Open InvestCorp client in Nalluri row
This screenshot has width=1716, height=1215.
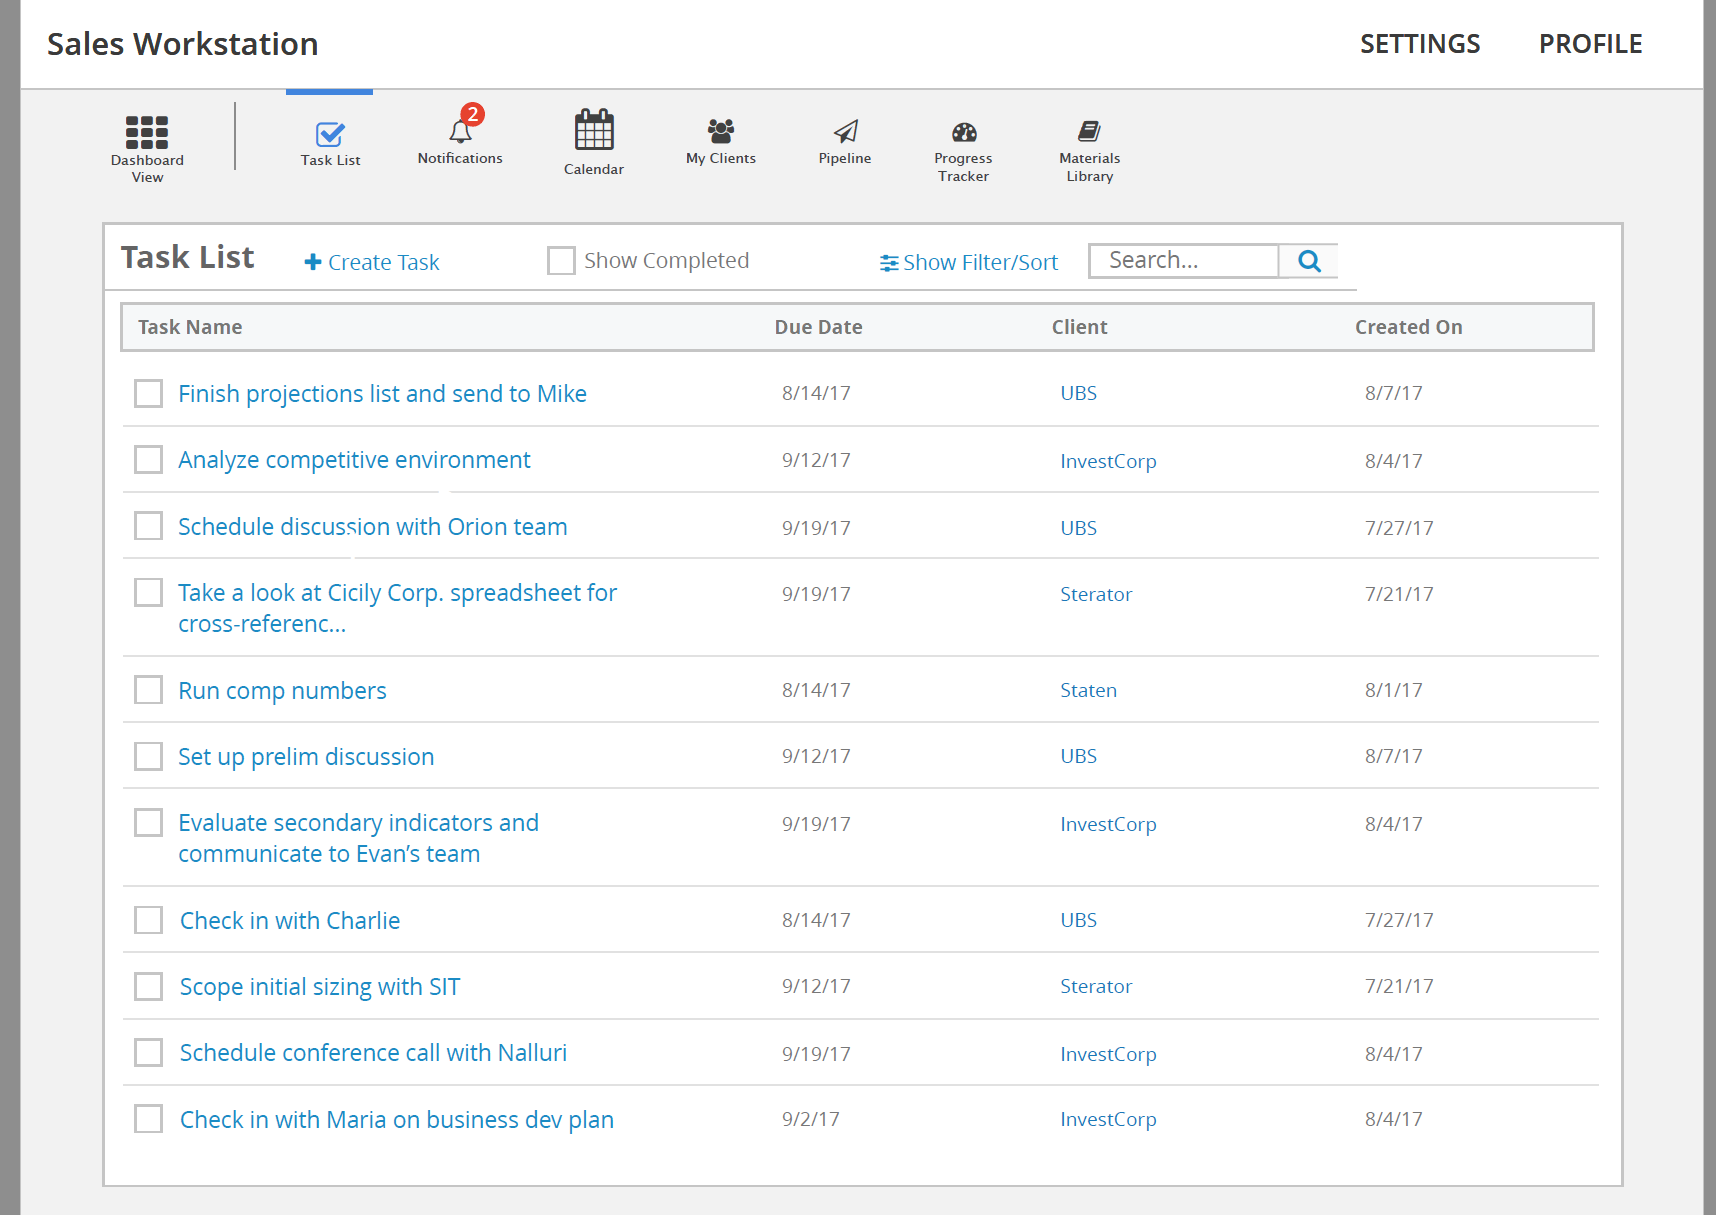click(x=1108, y=1054)
